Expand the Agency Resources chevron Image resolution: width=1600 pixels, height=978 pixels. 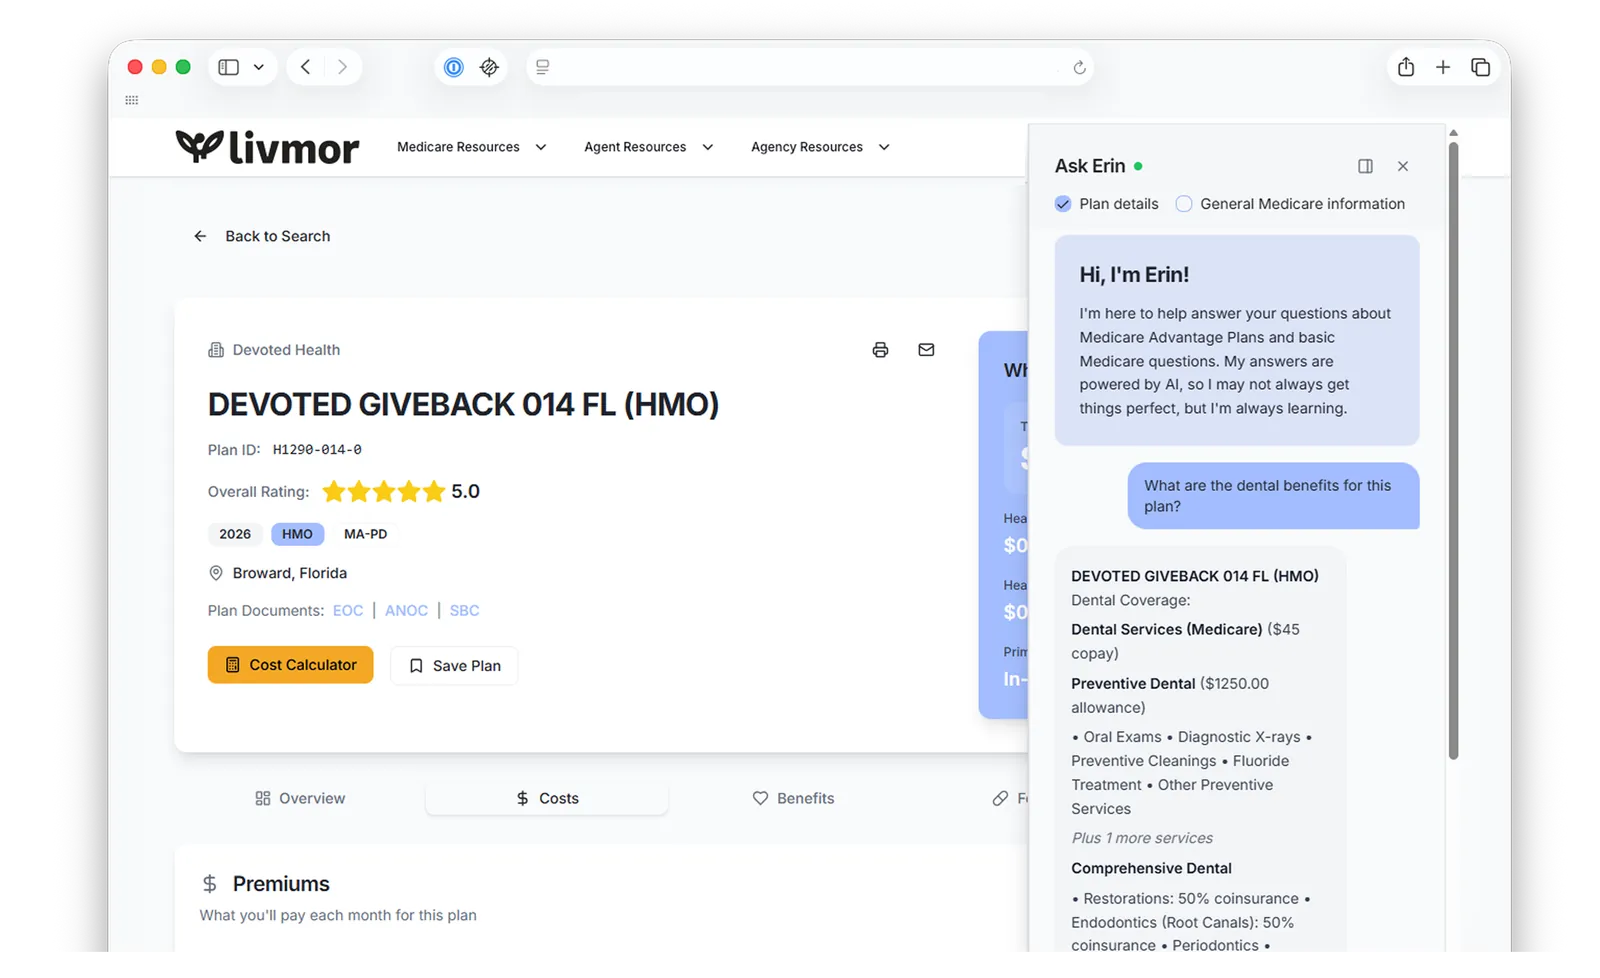point(884,147)
